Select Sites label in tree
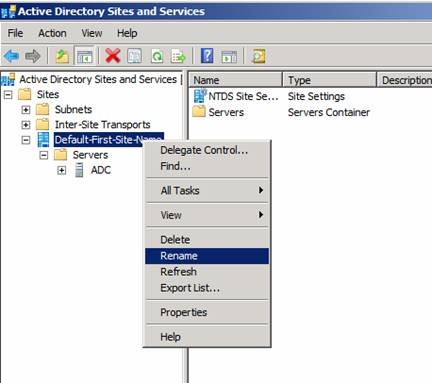The width and height of the screenshot is (432, 383). point(48,94)
